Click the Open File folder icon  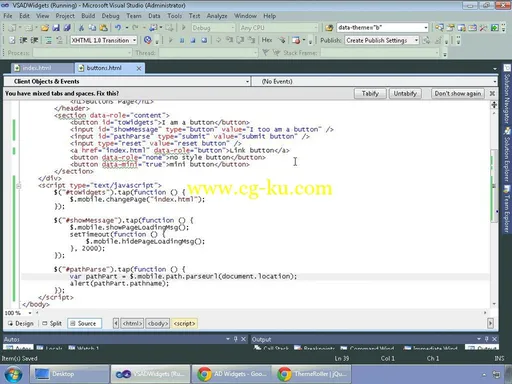pos(45,28)
